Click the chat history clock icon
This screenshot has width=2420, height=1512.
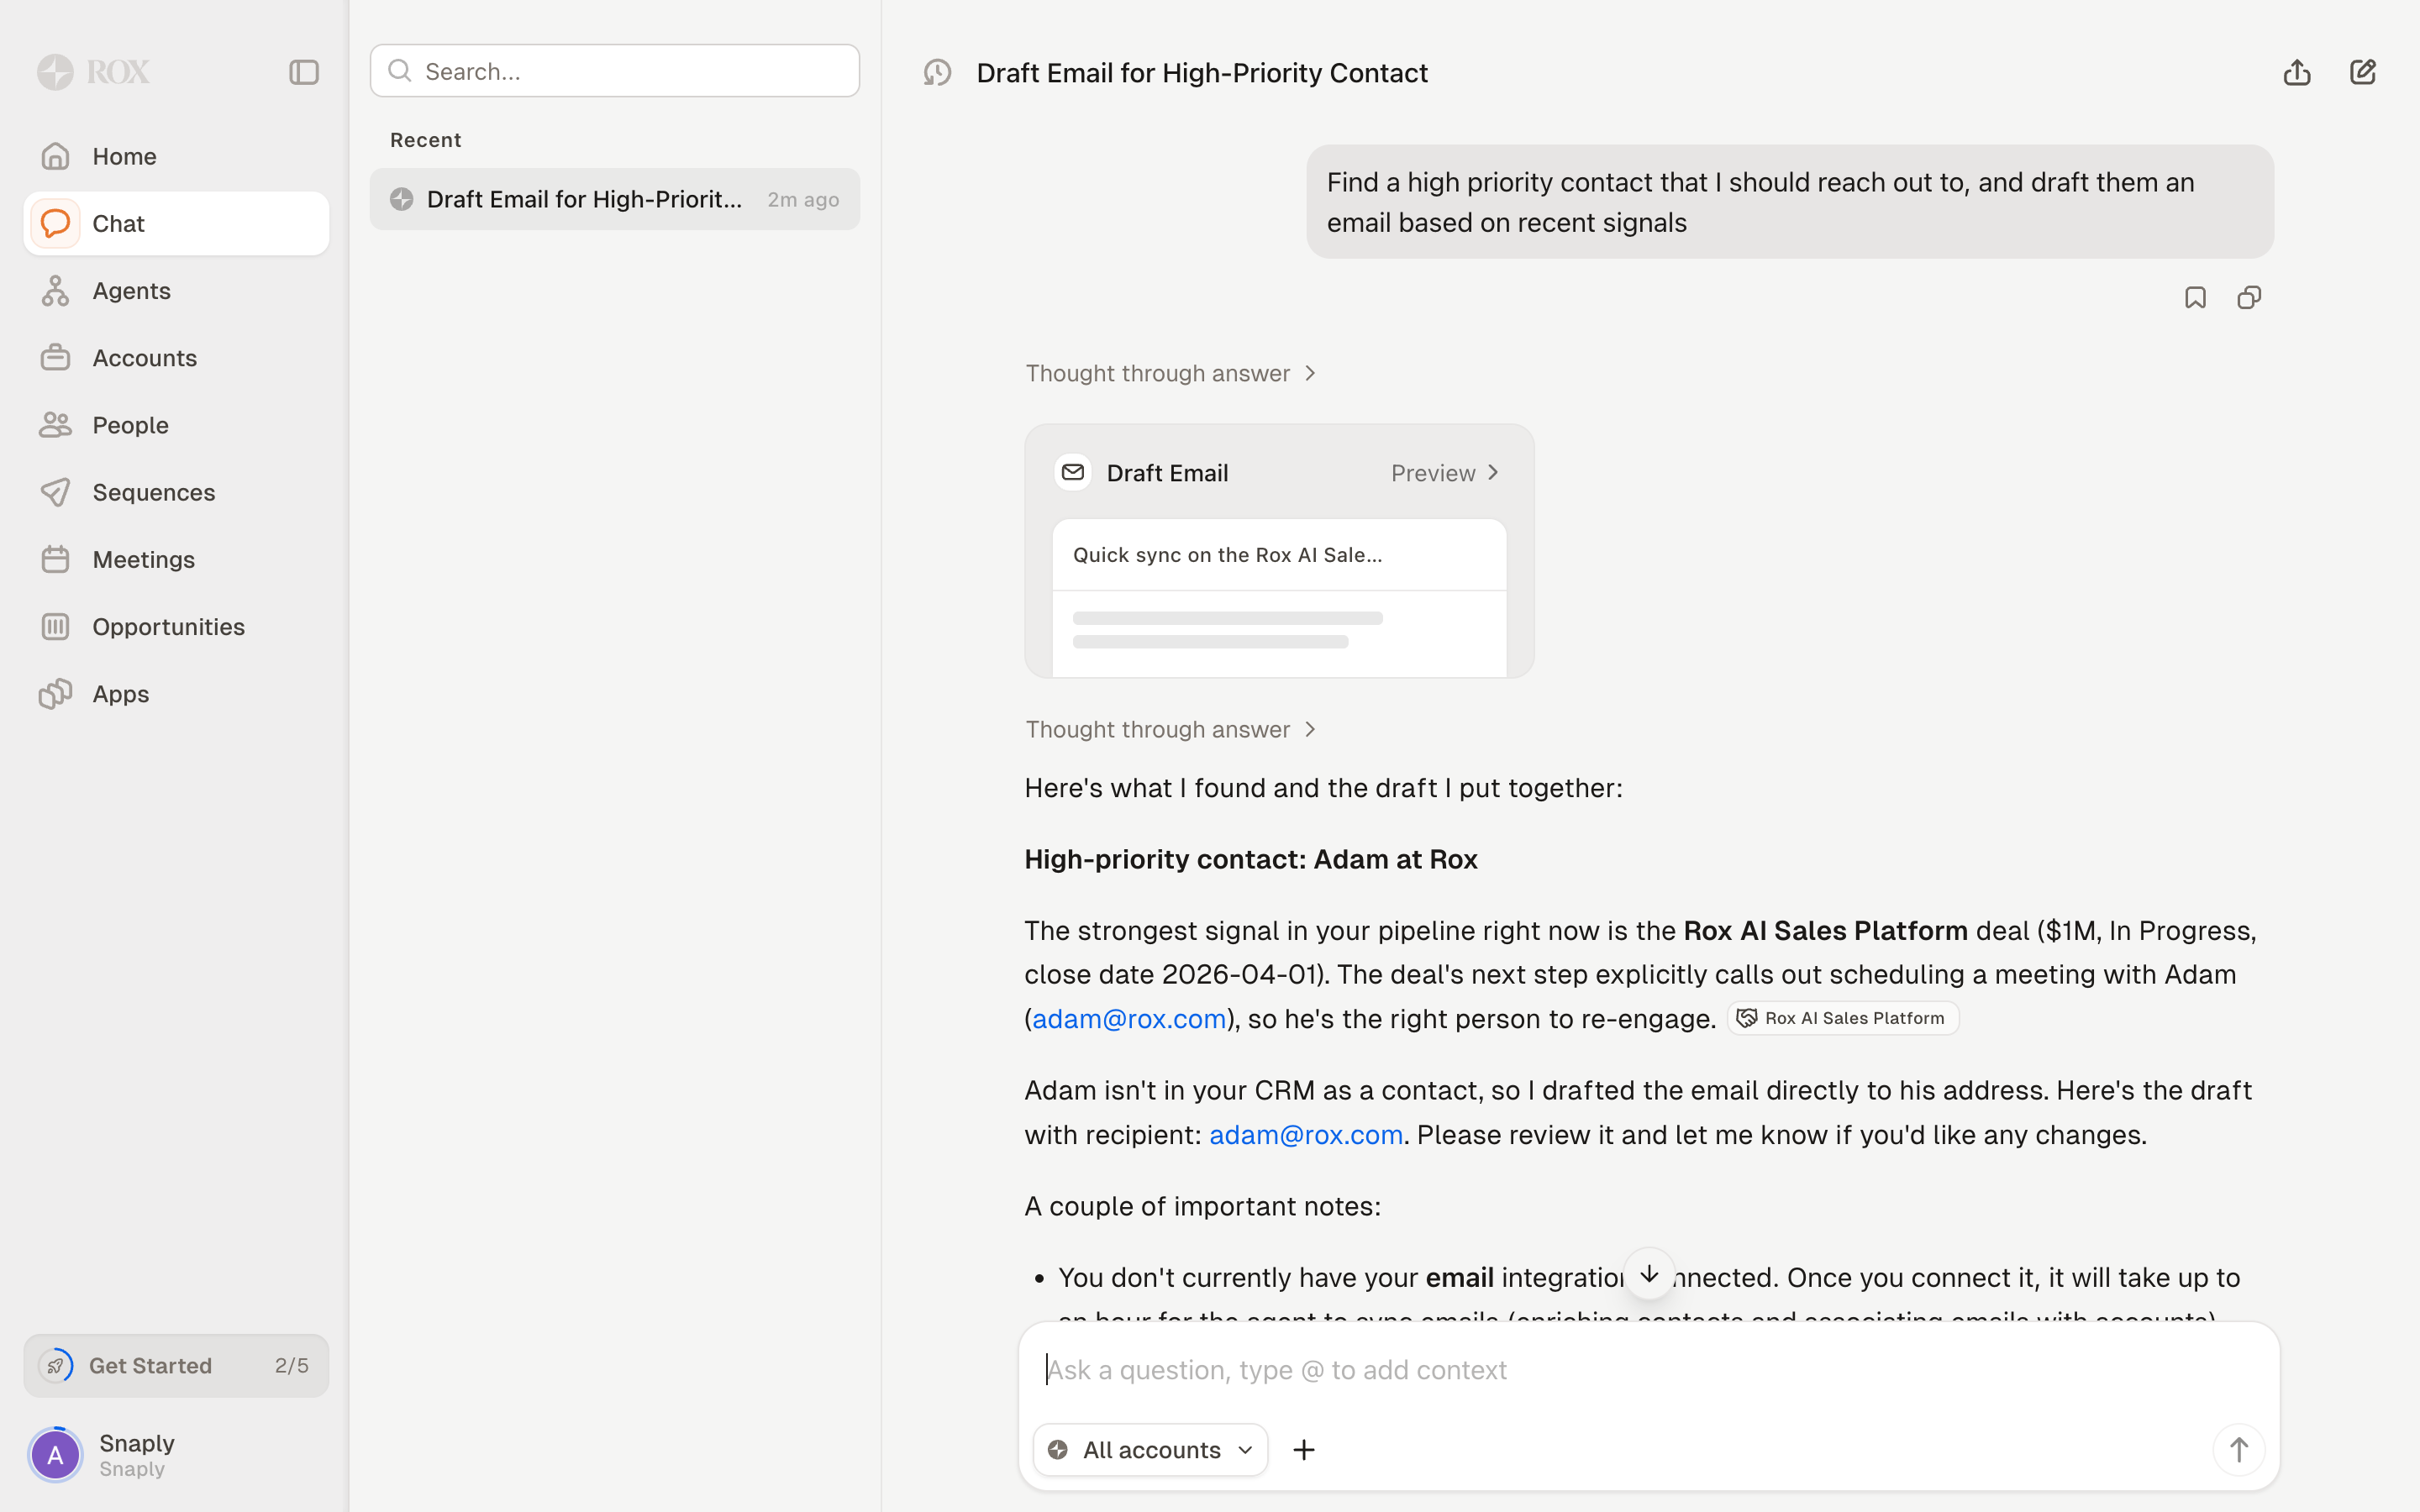pos(937,72)
